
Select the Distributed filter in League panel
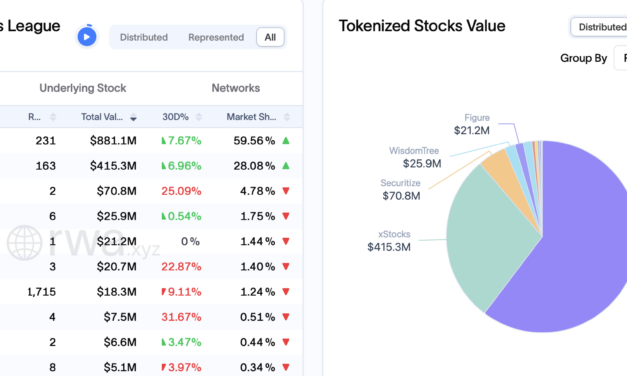point(144,37)
